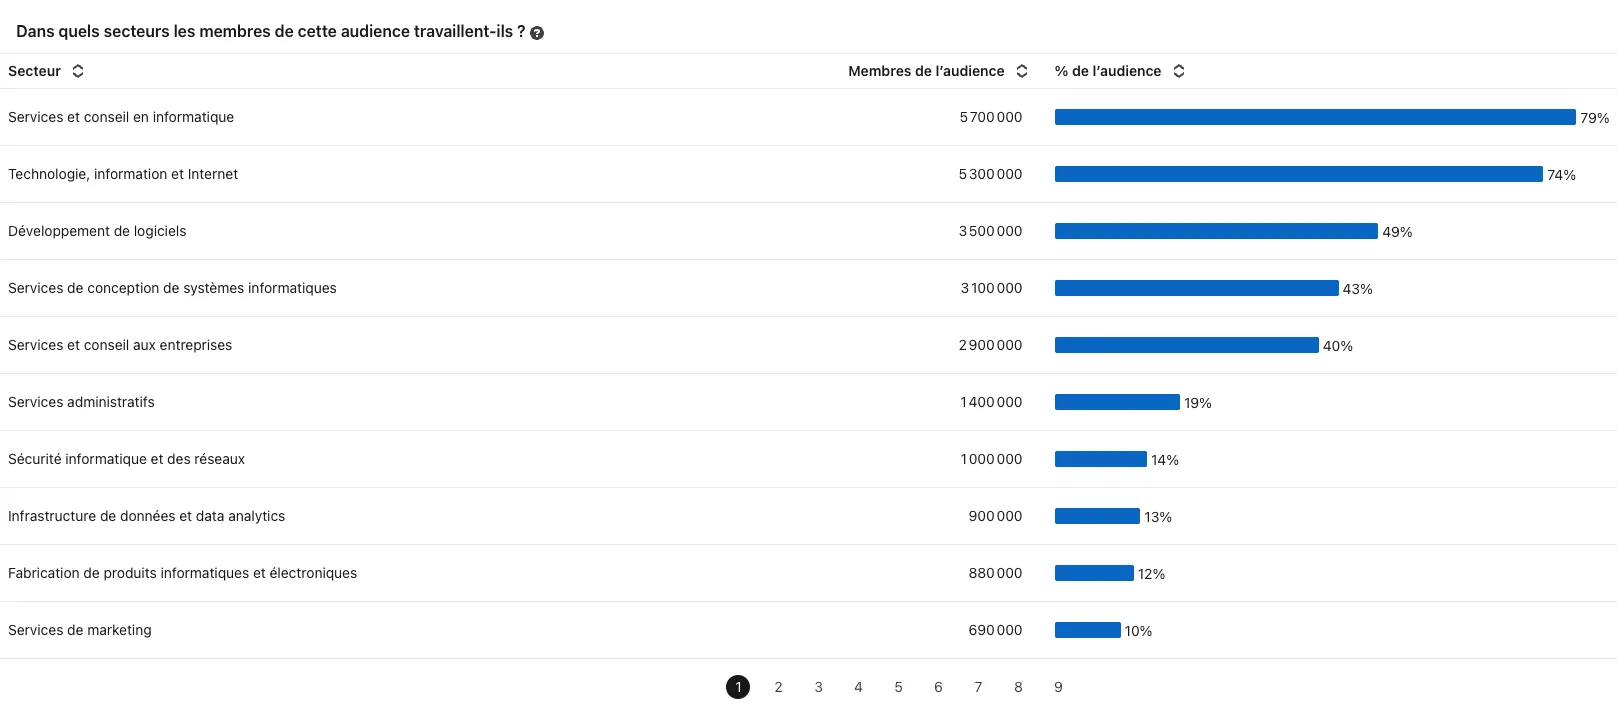This screenshot has height=713, width=1617.
Task: Select current page 1 indicator
Action: (x=738, y=687)
